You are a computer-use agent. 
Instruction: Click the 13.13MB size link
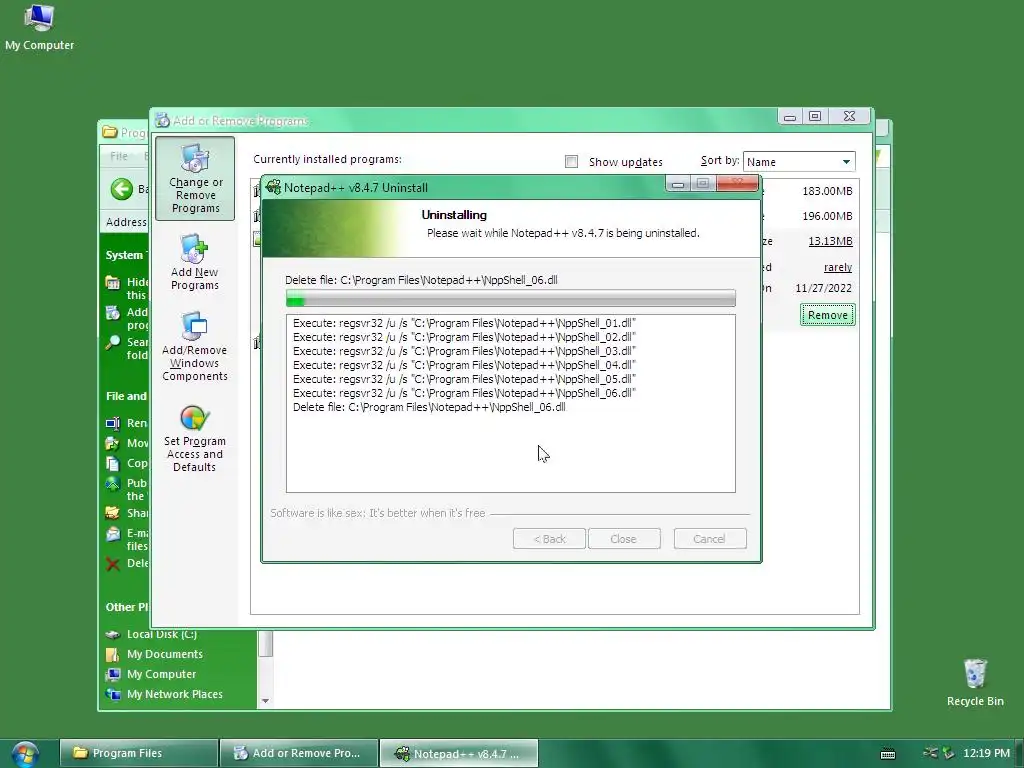tap(830, 241)
